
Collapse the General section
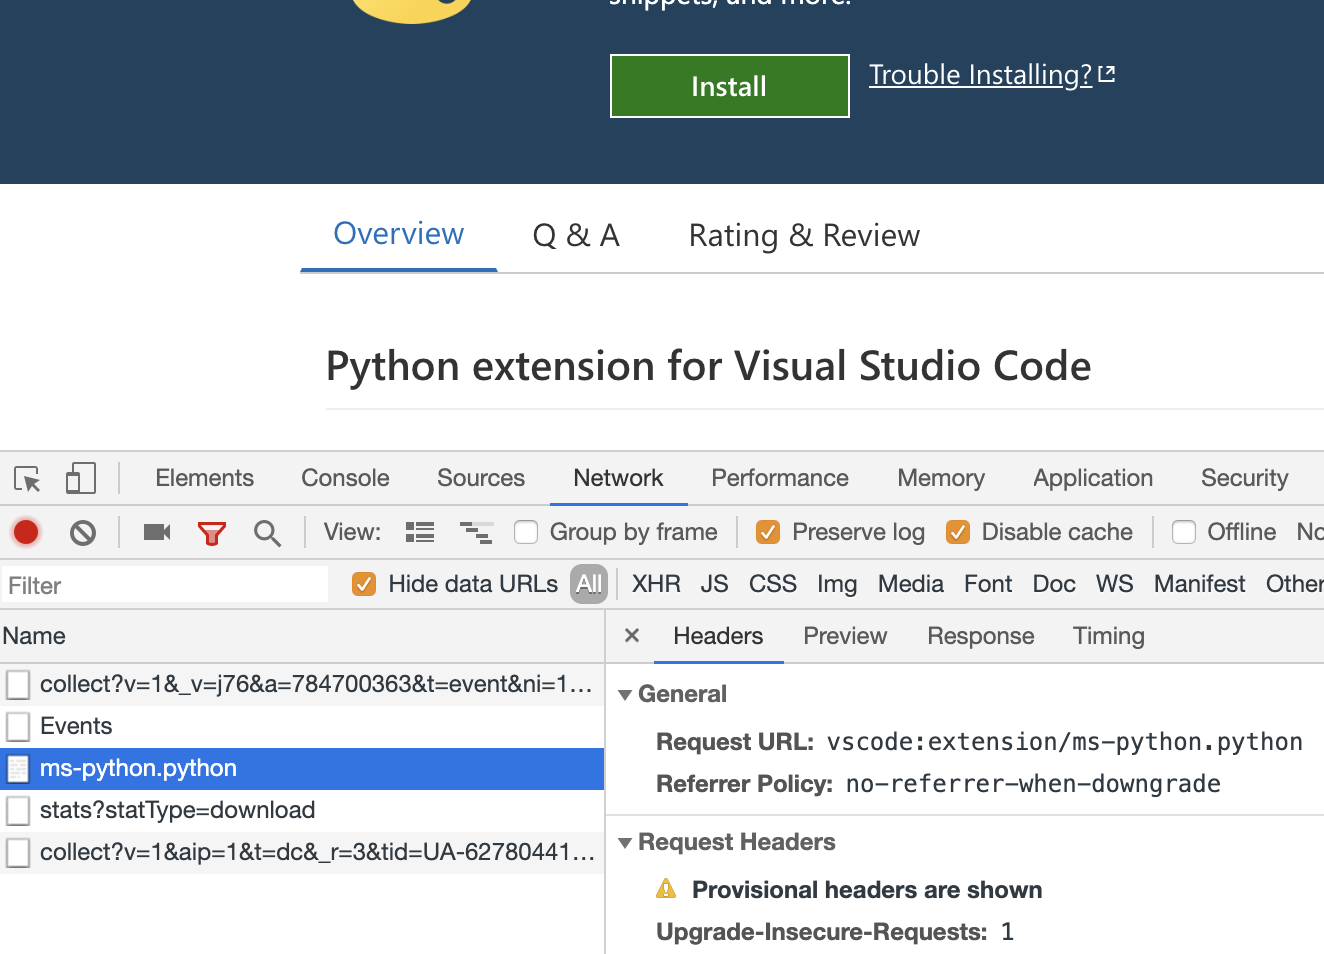625,693
